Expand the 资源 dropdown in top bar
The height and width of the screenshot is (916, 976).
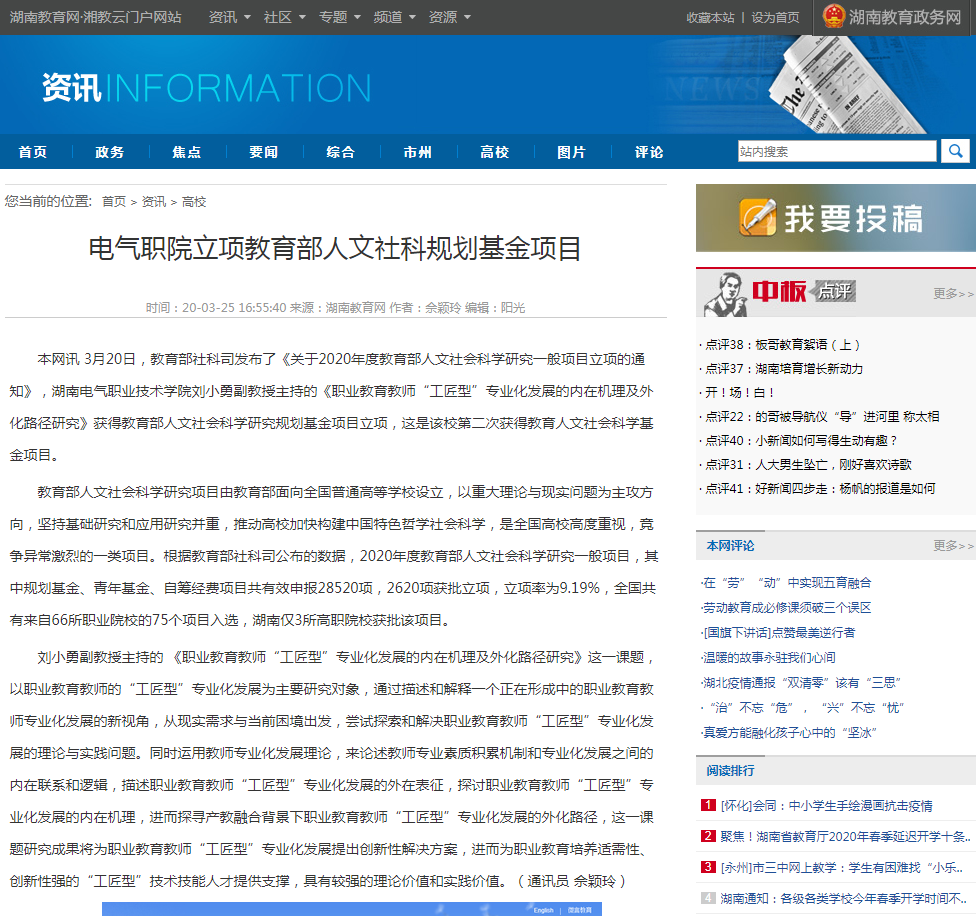[449, 17]
